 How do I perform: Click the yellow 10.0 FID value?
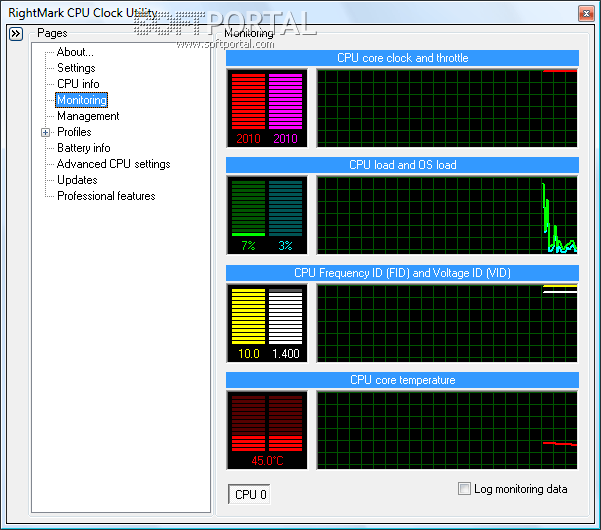[x=249, y=354]
